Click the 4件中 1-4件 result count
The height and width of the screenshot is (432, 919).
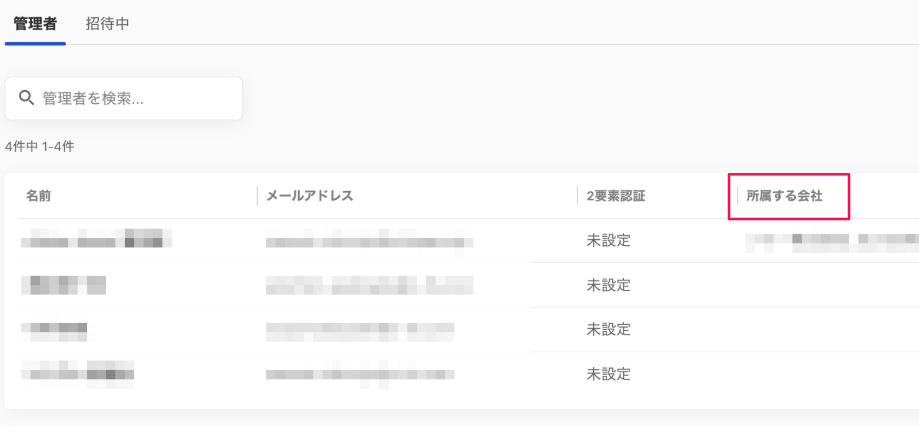pos(40,147)
